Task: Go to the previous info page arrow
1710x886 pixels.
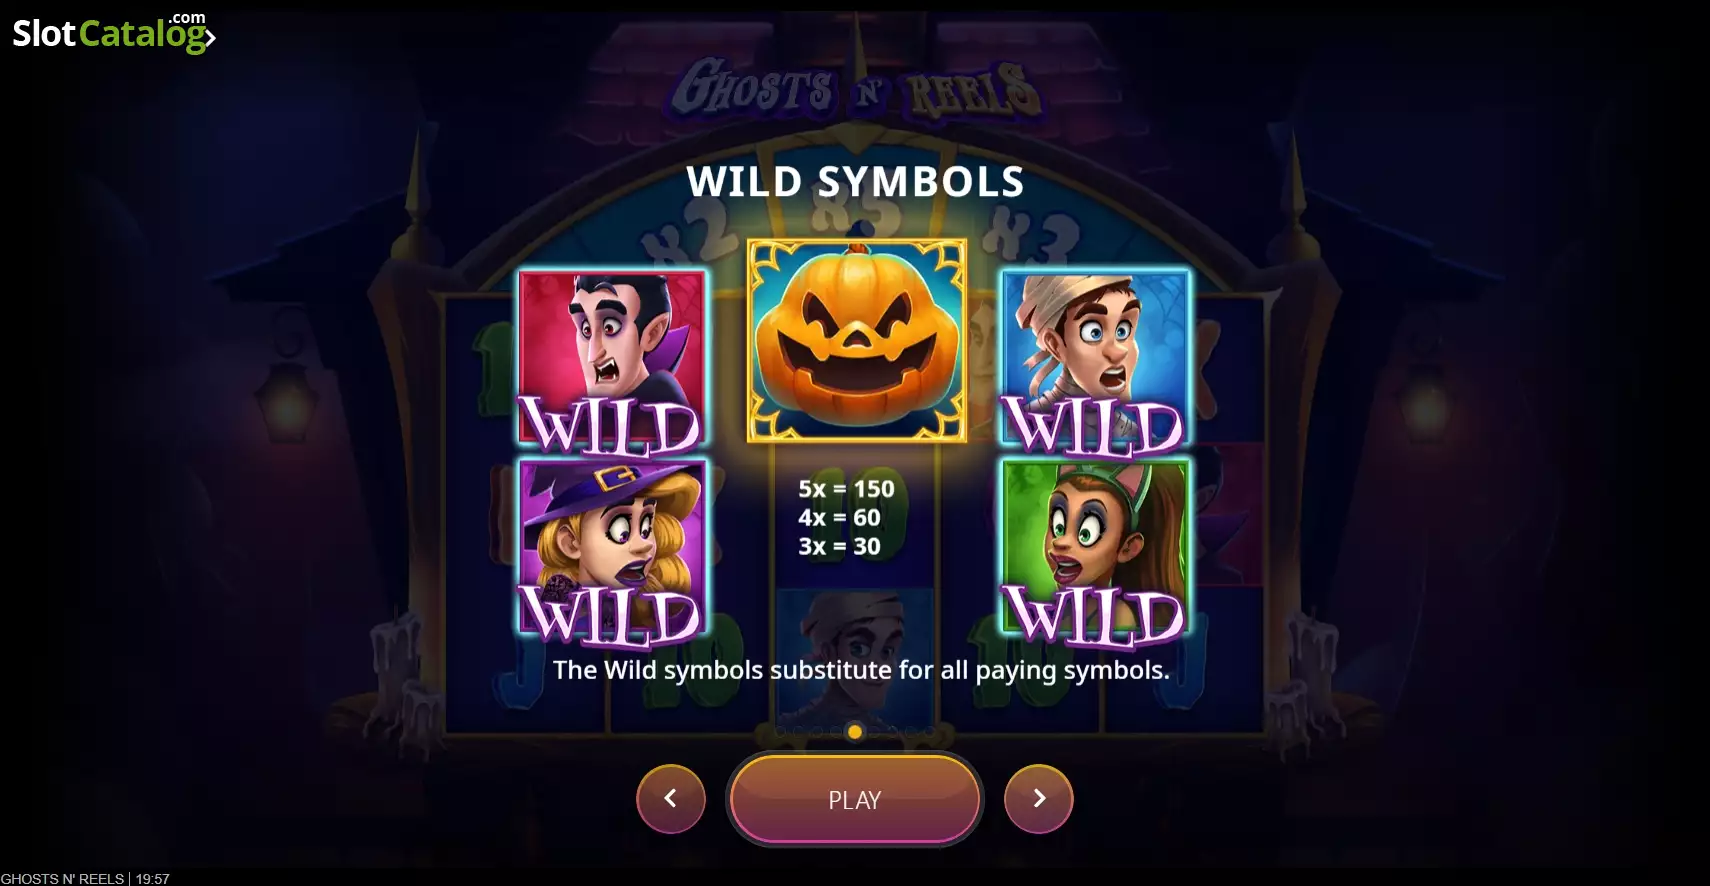Action: (x=671, y=798)
